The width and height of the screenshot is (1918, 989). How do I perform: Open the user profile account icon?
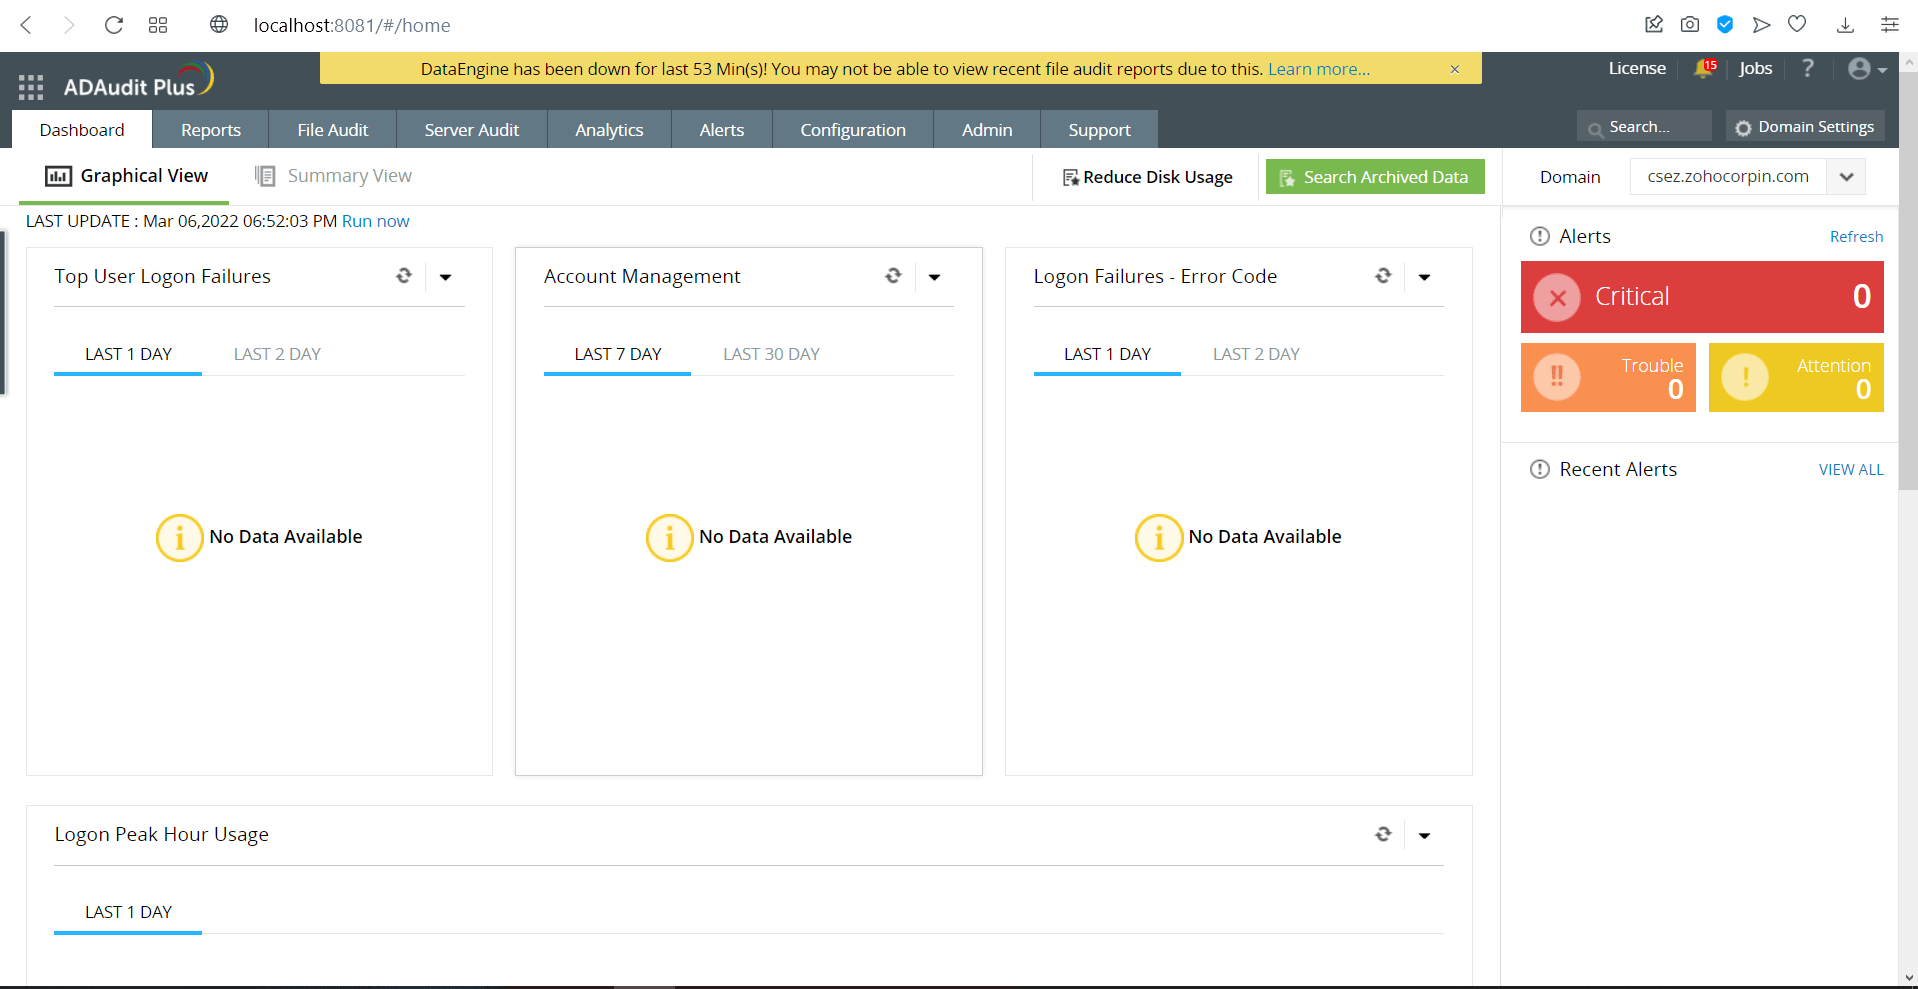(x=1858, y=68)
